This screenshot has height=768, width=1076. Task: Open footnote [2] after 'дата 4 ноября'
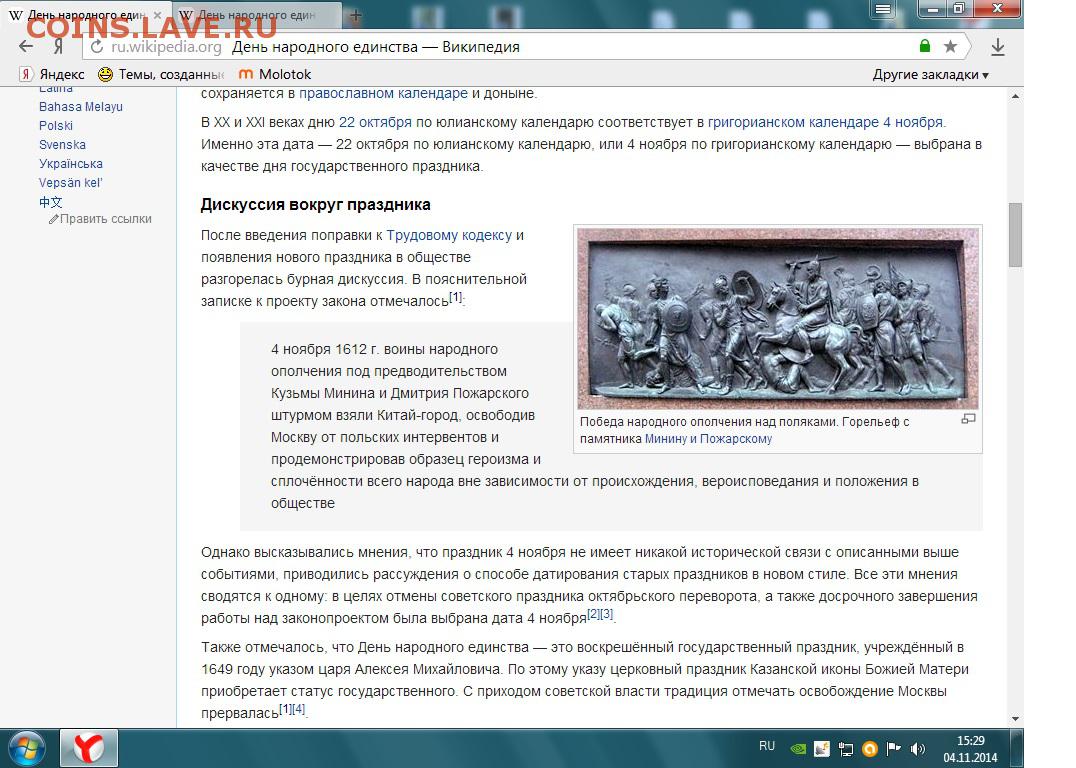coord(594,614)
